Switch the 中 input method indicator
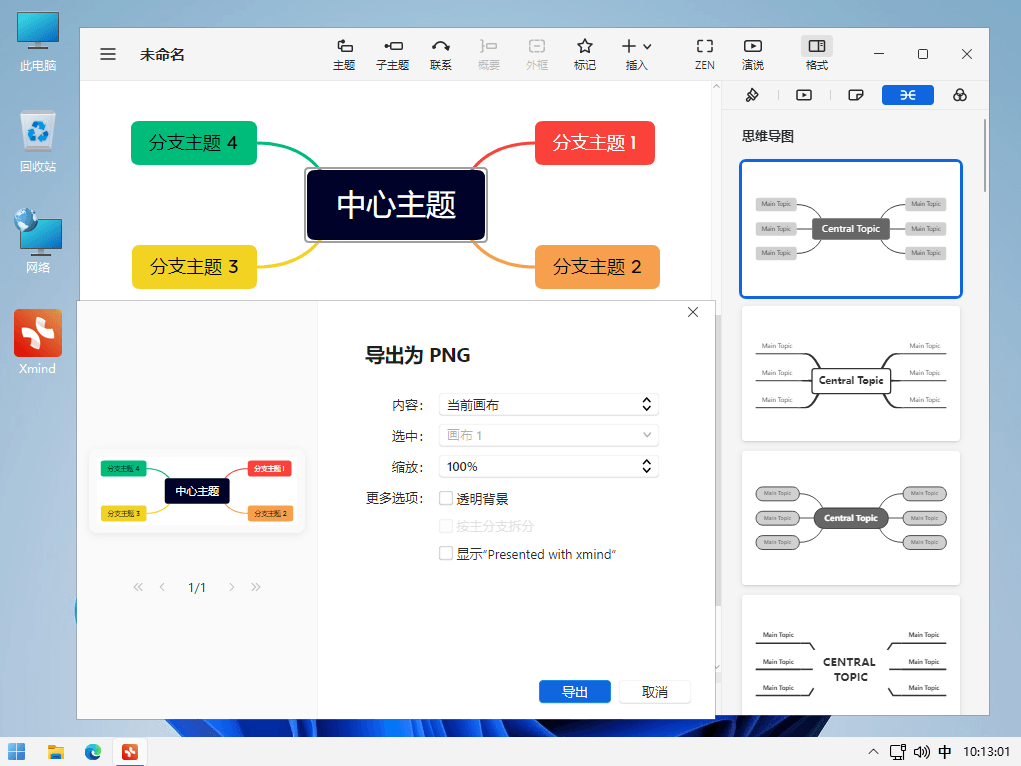The height and width of the screenshot is (766, 1021). [x=945, y=752]
